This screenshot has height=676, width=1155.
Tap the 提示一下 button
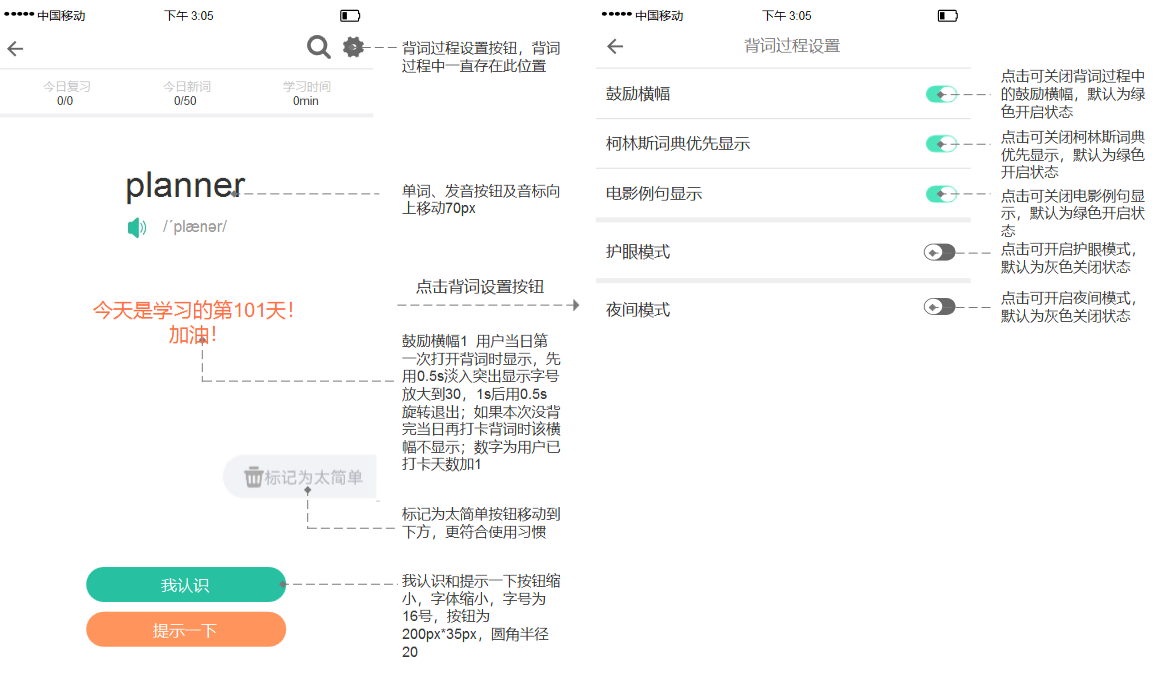(186, 629)
